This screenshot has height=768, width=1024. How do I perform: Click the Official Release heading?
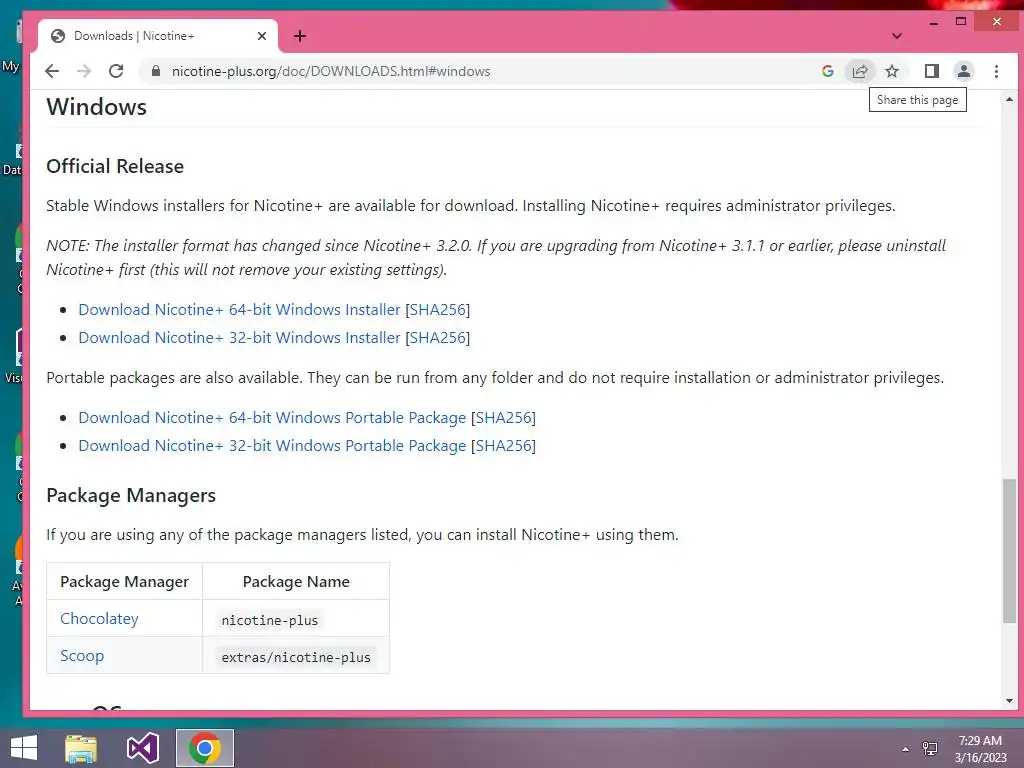pos(115,166)
